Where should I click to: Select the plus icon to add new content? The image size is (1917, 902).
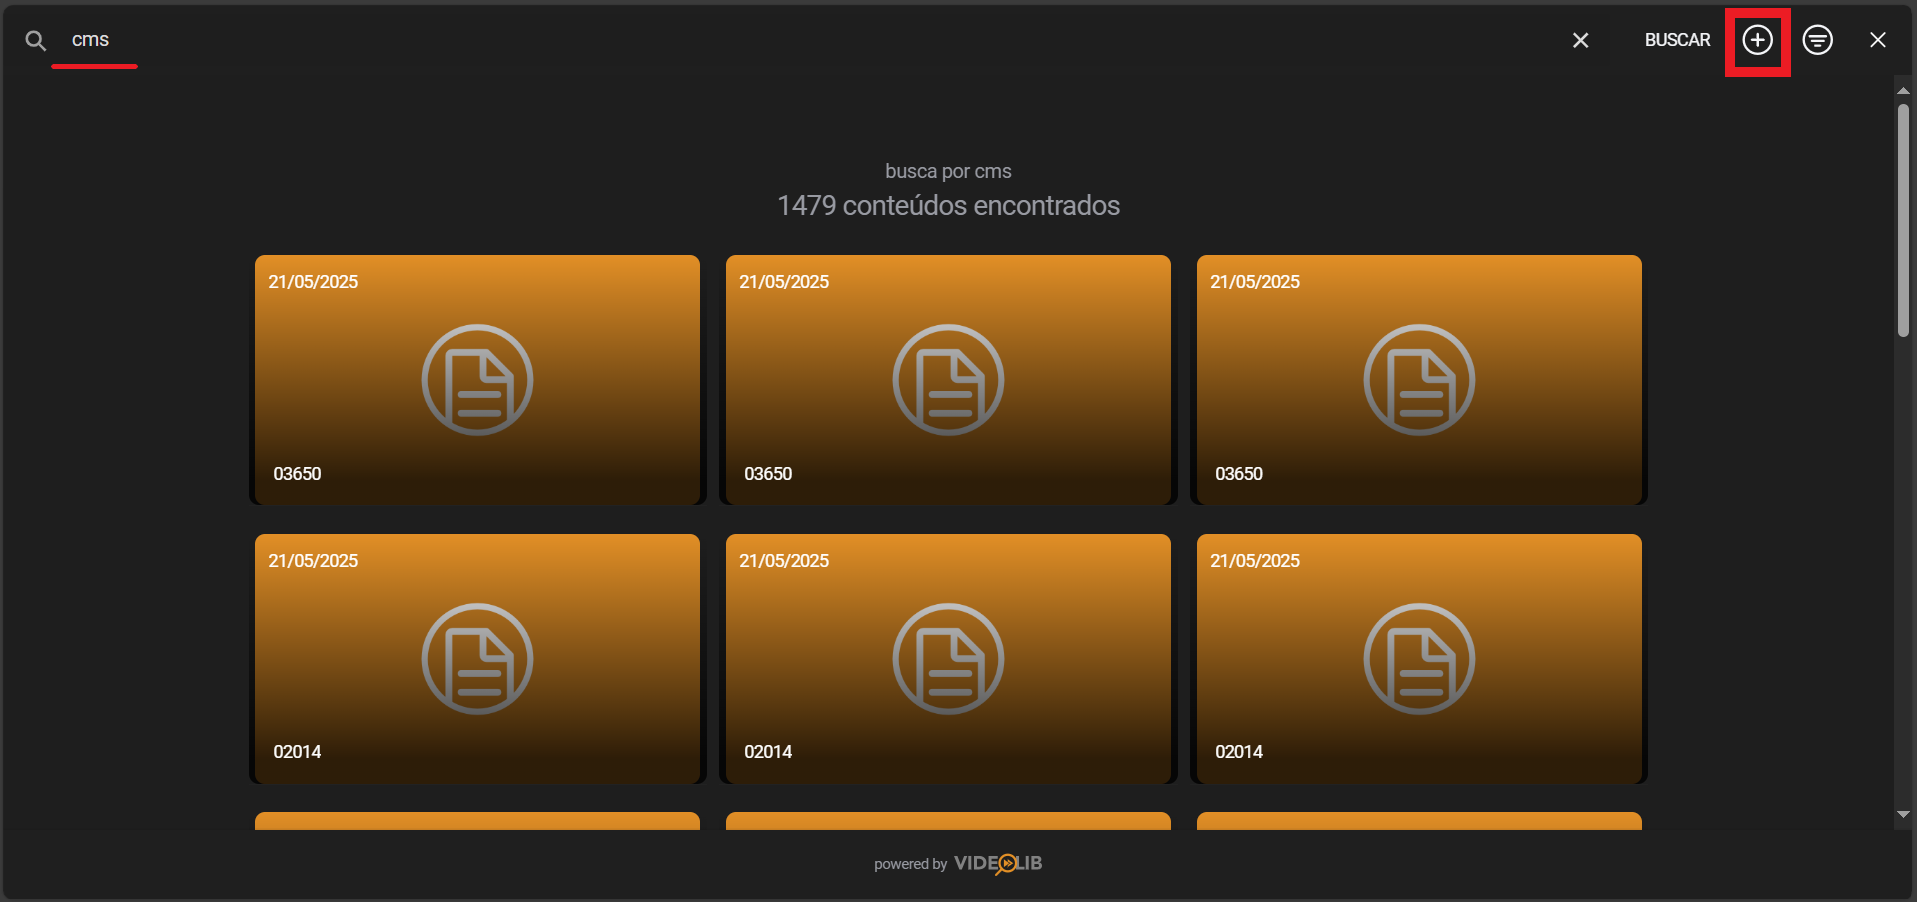(1757, 40)
